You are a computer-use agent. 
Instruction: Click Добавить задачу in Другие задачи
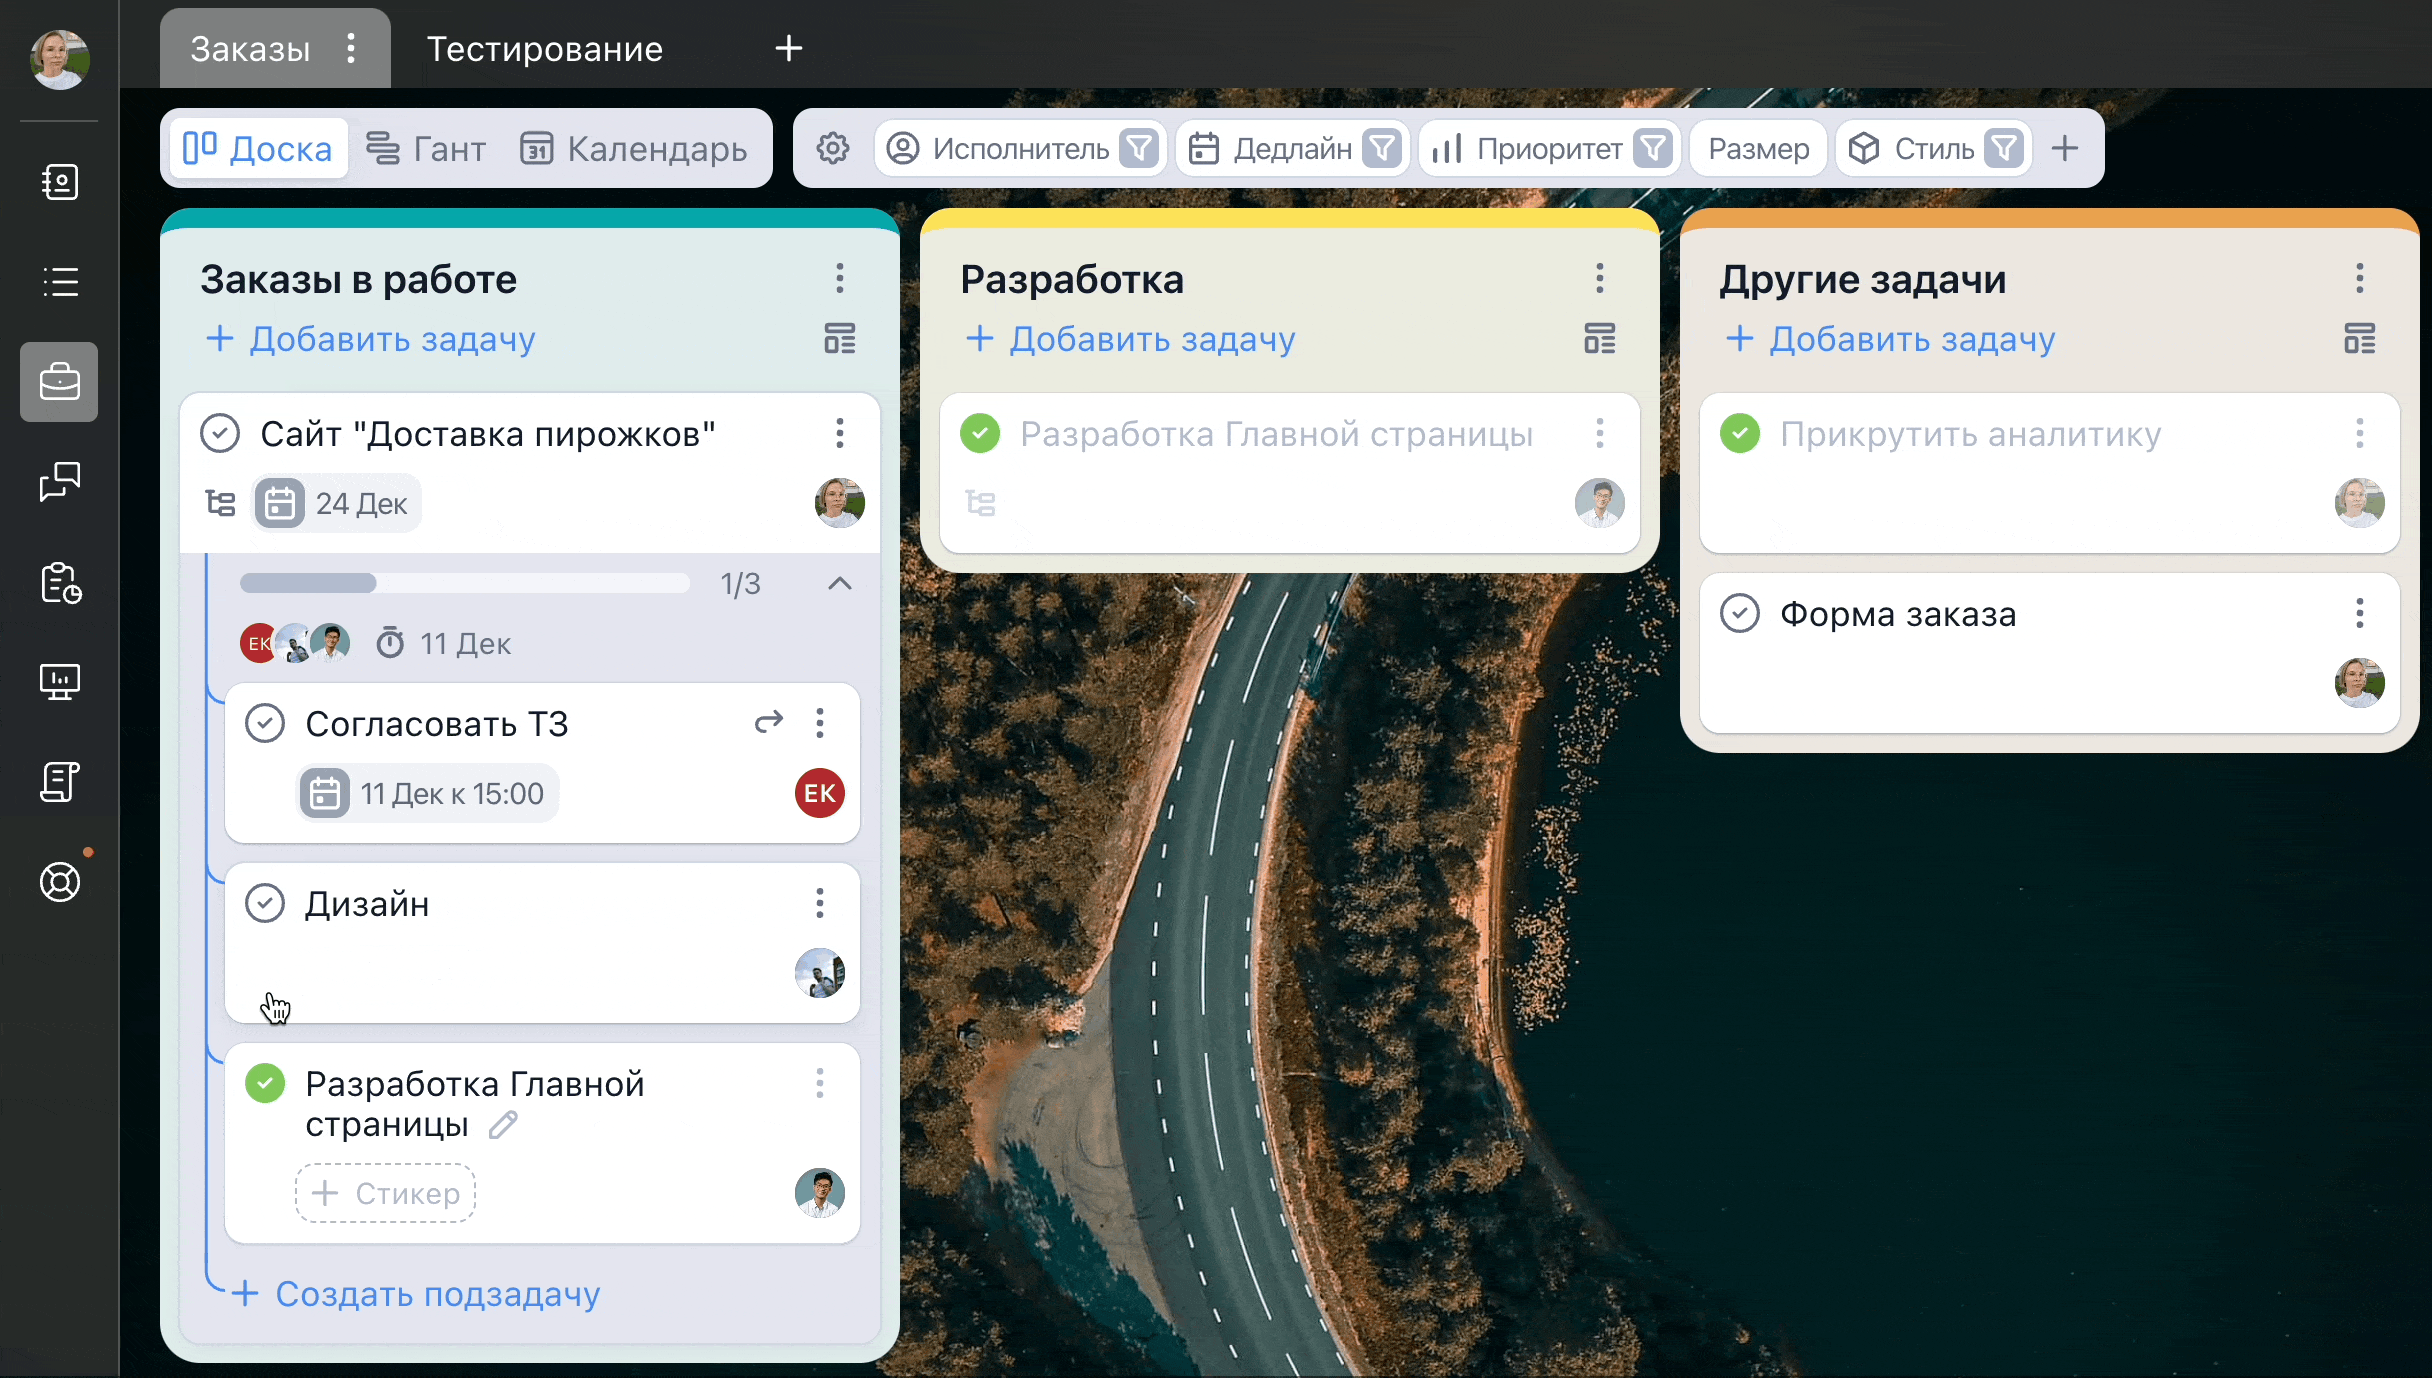click(1891, 339)
